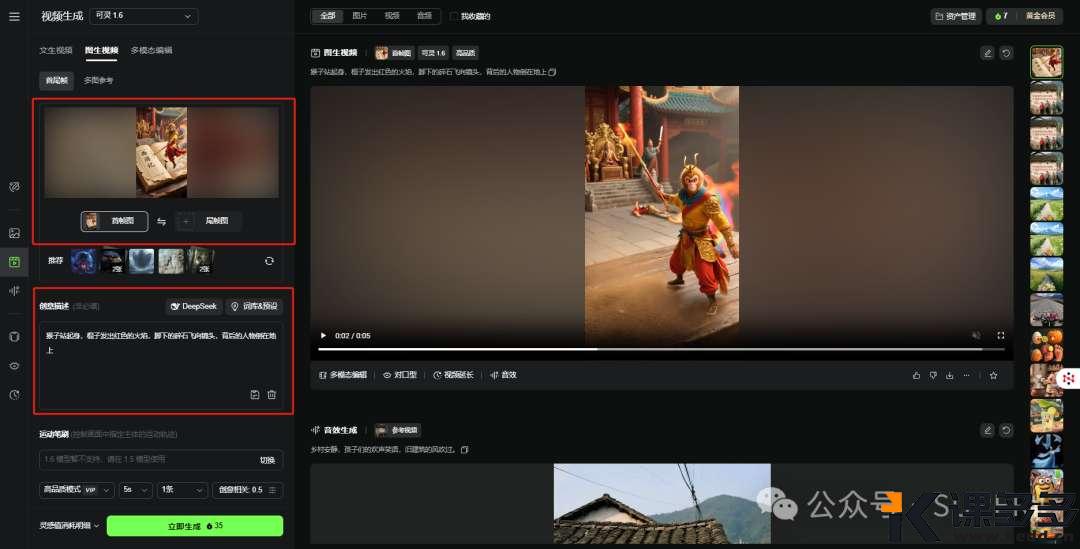Select the 多图参考 sub-tab
Viewport: 1080px width, 549px height.
point(98,80)
